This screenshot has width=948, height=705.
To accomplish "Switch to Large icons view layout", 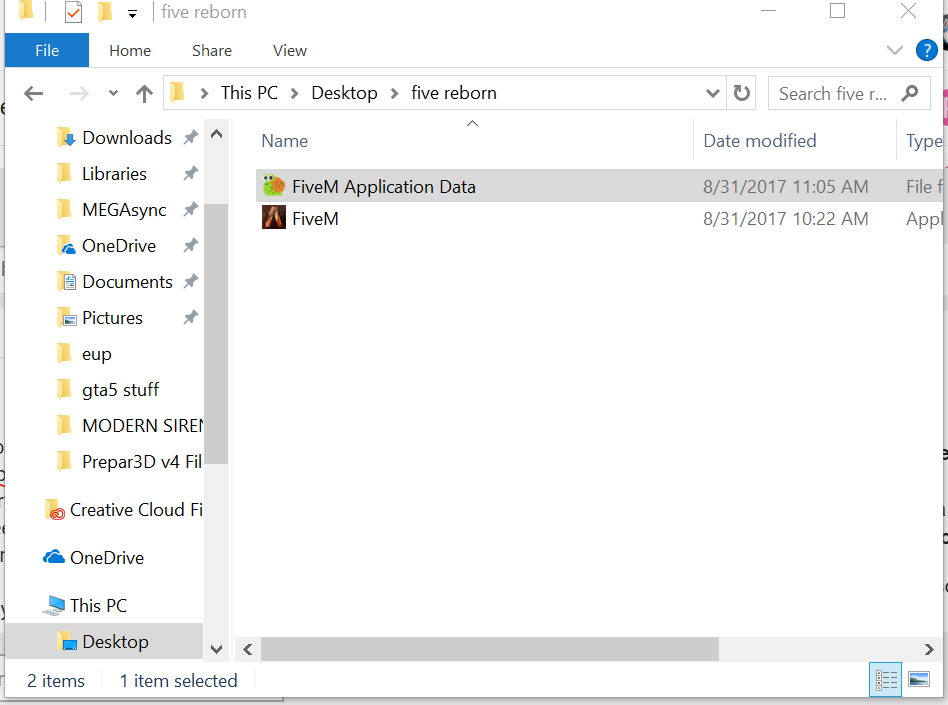I will coord(919,680).
